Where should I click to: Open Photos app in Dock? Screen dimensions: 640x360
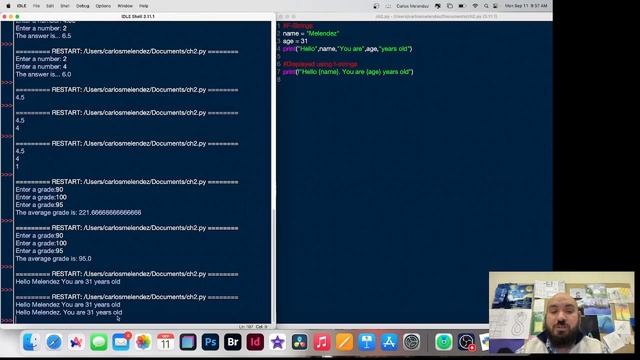pos(143,342)
